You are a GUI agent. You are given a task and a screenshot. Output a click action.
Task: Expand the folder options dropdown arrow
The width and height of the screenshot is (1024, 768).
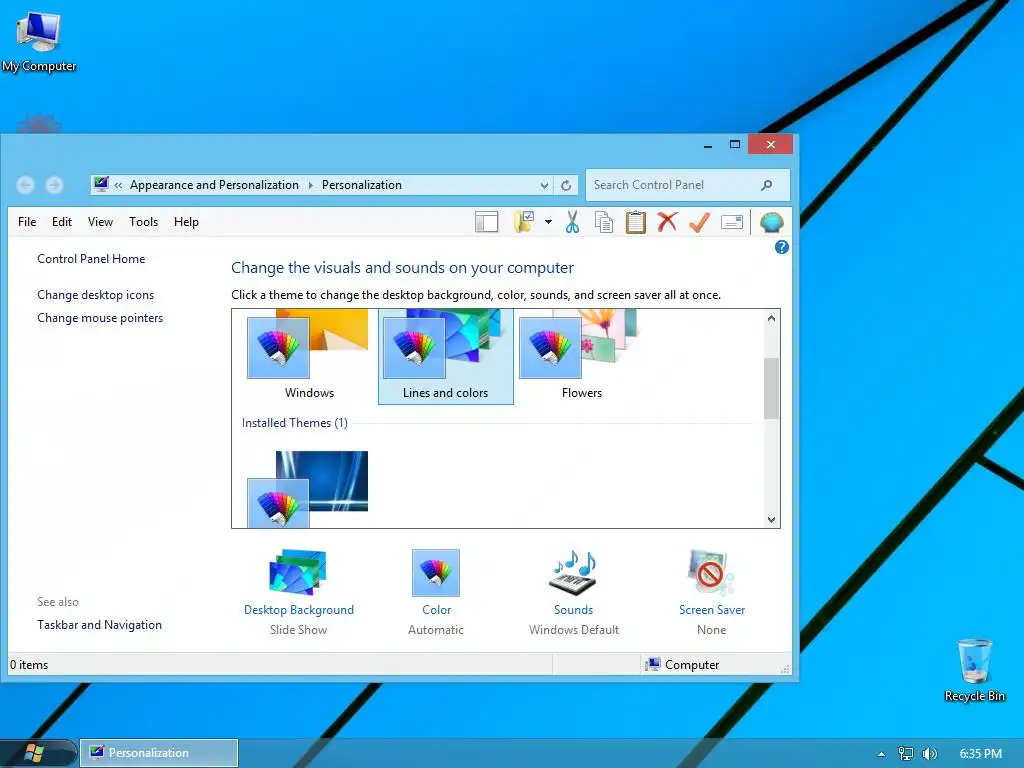(548, 222)
